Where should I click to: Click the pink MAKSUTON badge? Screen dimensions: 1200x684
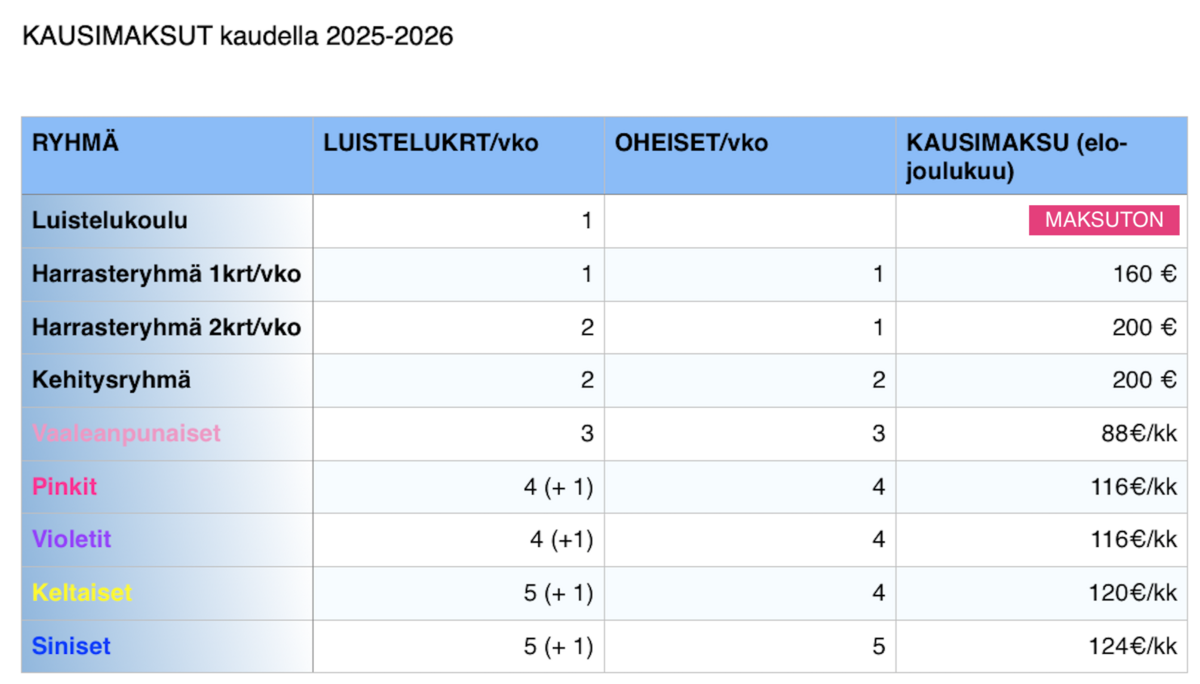[x=1104, y=221]
